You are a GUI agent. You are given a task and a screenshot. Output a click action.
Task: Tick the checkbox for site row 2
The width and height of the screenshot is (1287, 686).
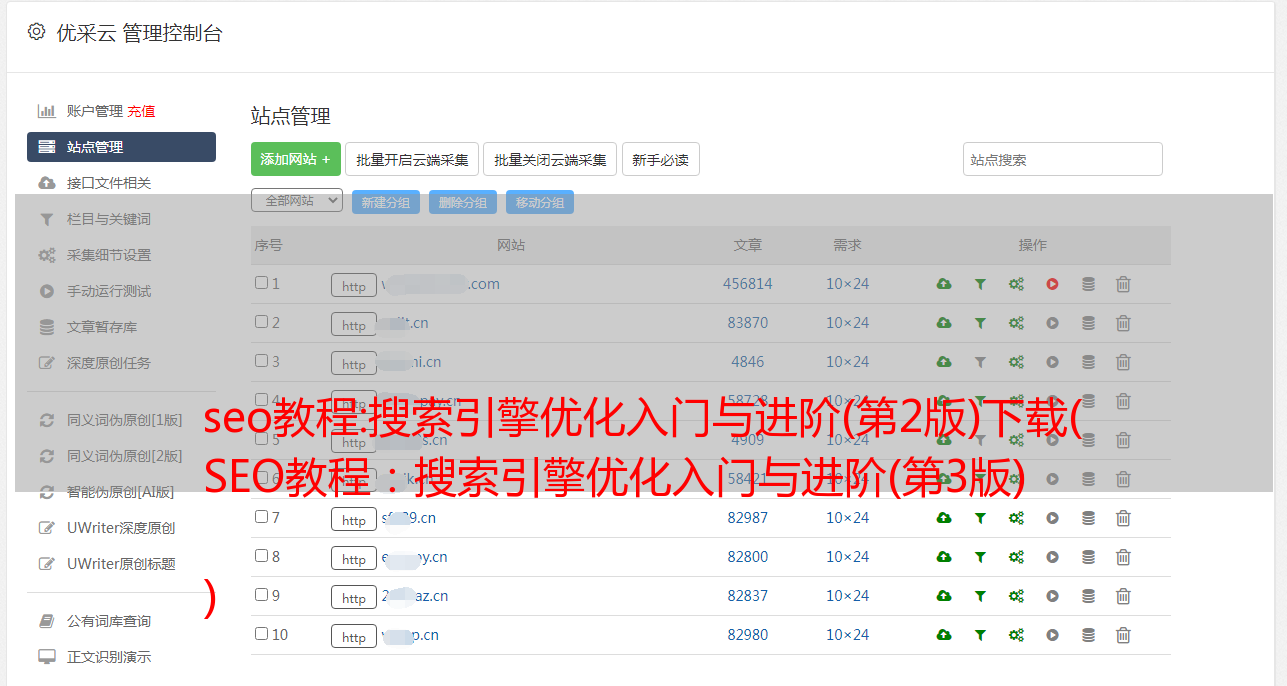click(x=261, y=322)
